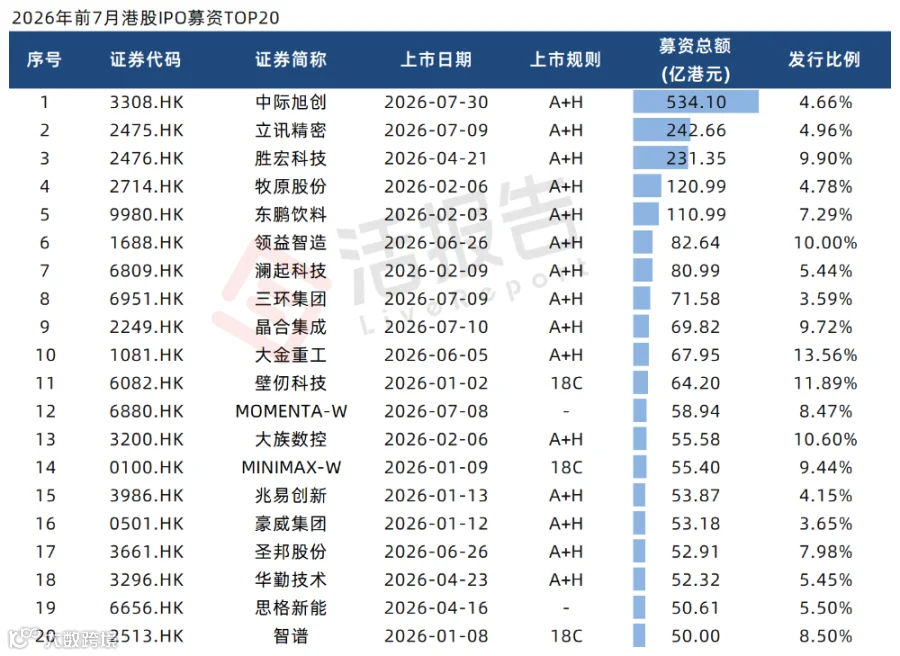Screen dimensions: 900x656
Task: Click the 18C rule for 壁仞科技
Action: [x=567, y=383]
